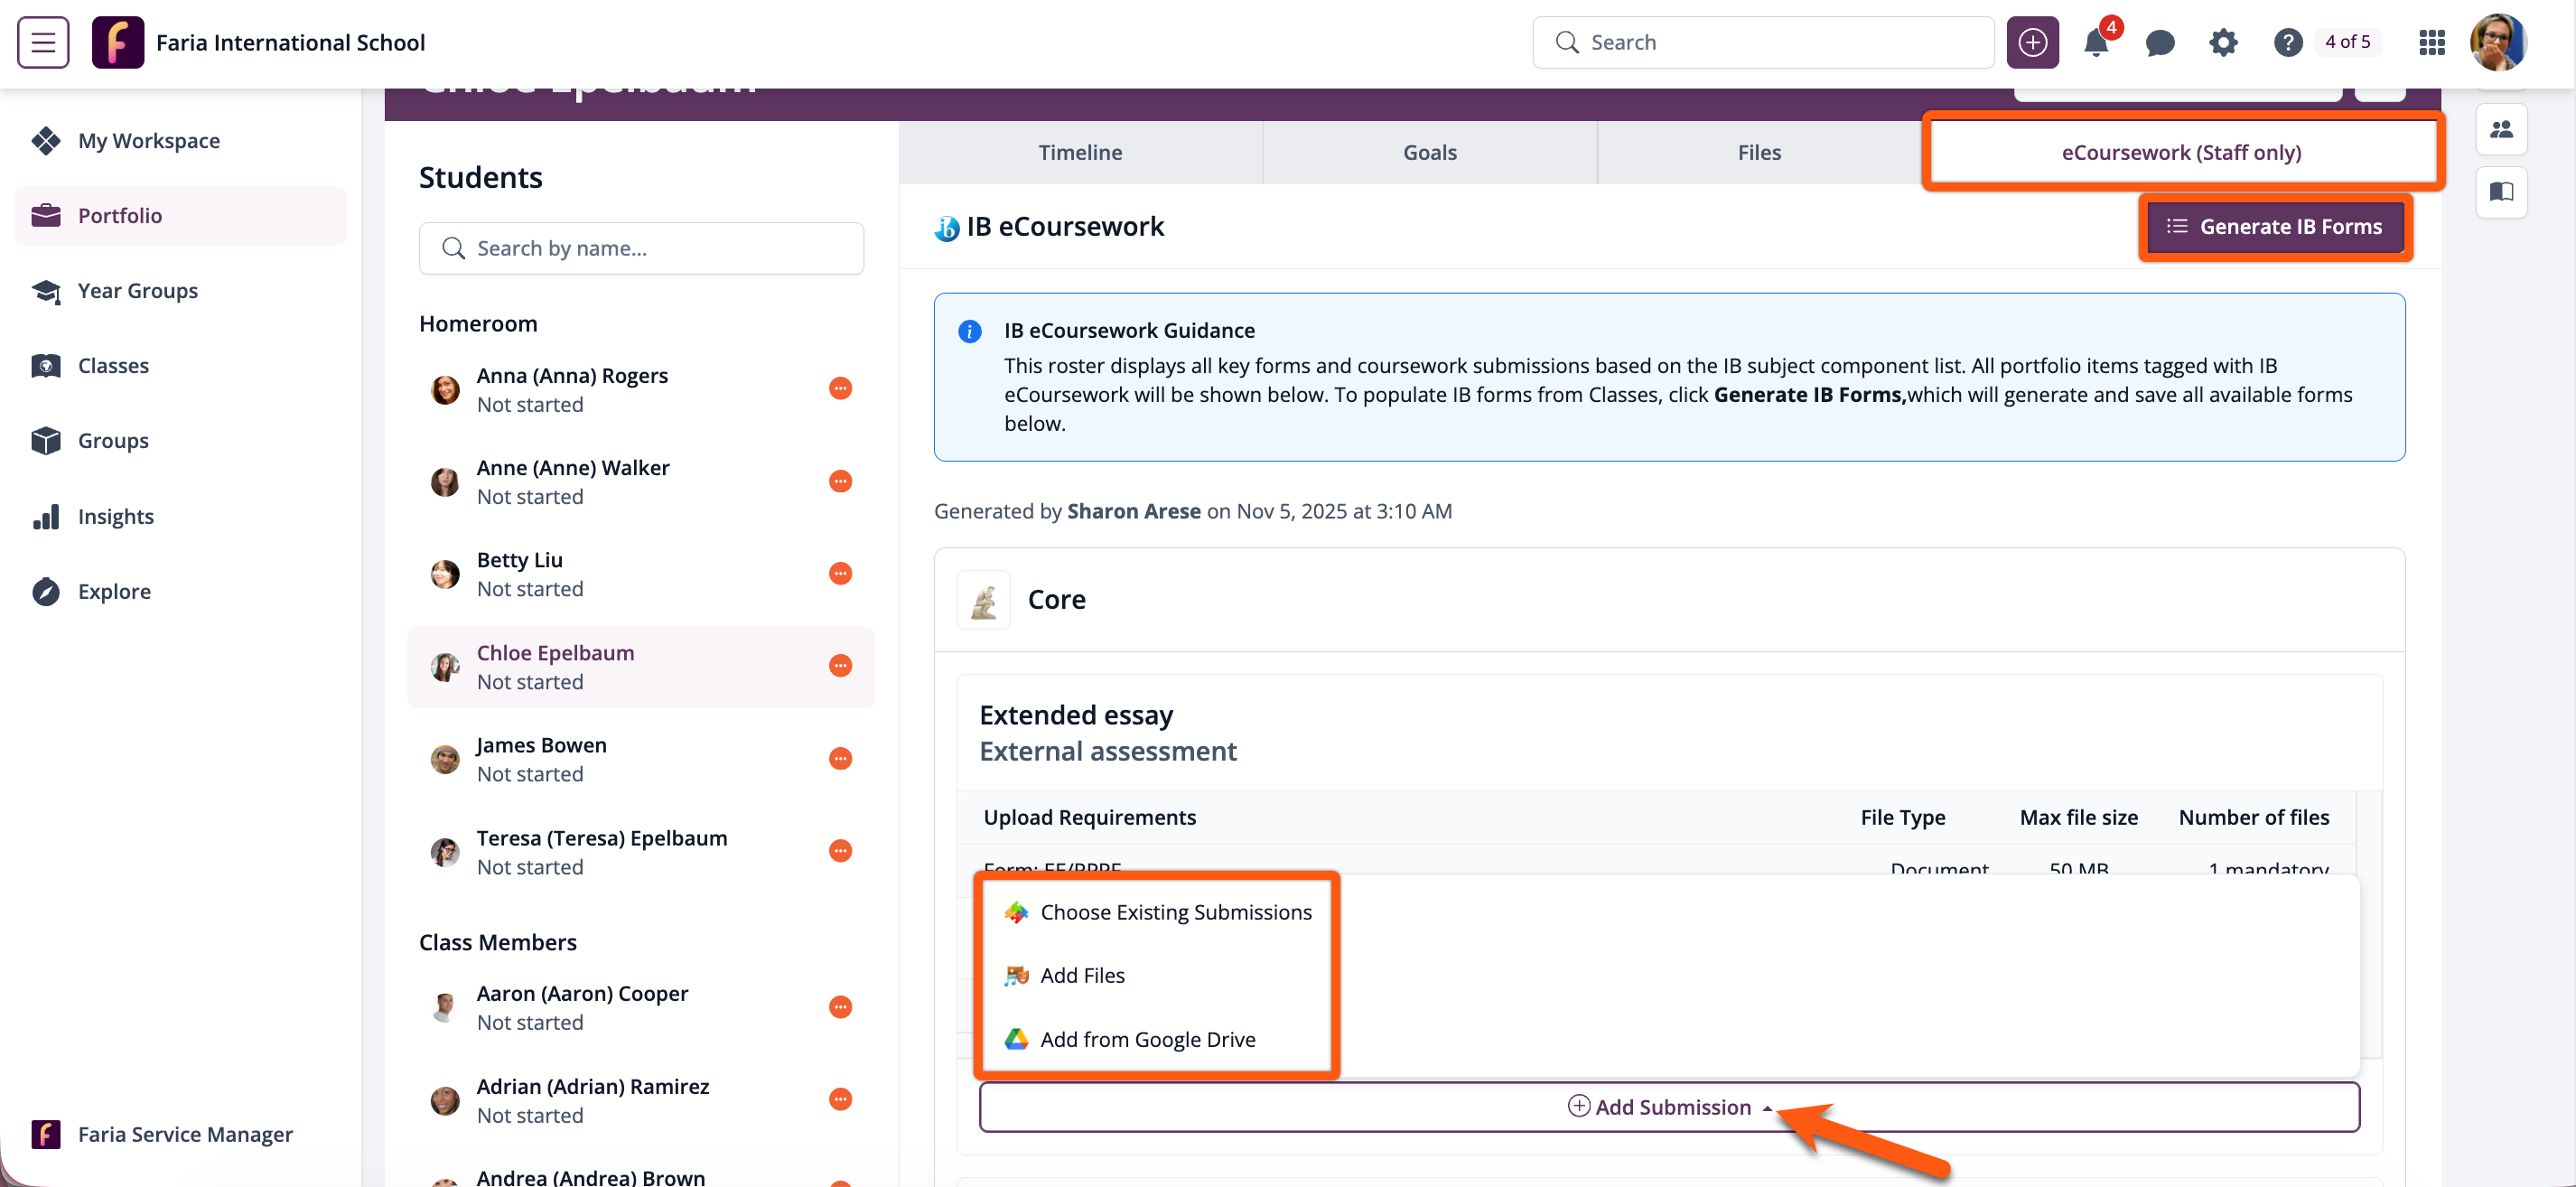Open Insights in the left sidebar
This screenshot has height=1187, width=2576.
[x=115, y=516]
